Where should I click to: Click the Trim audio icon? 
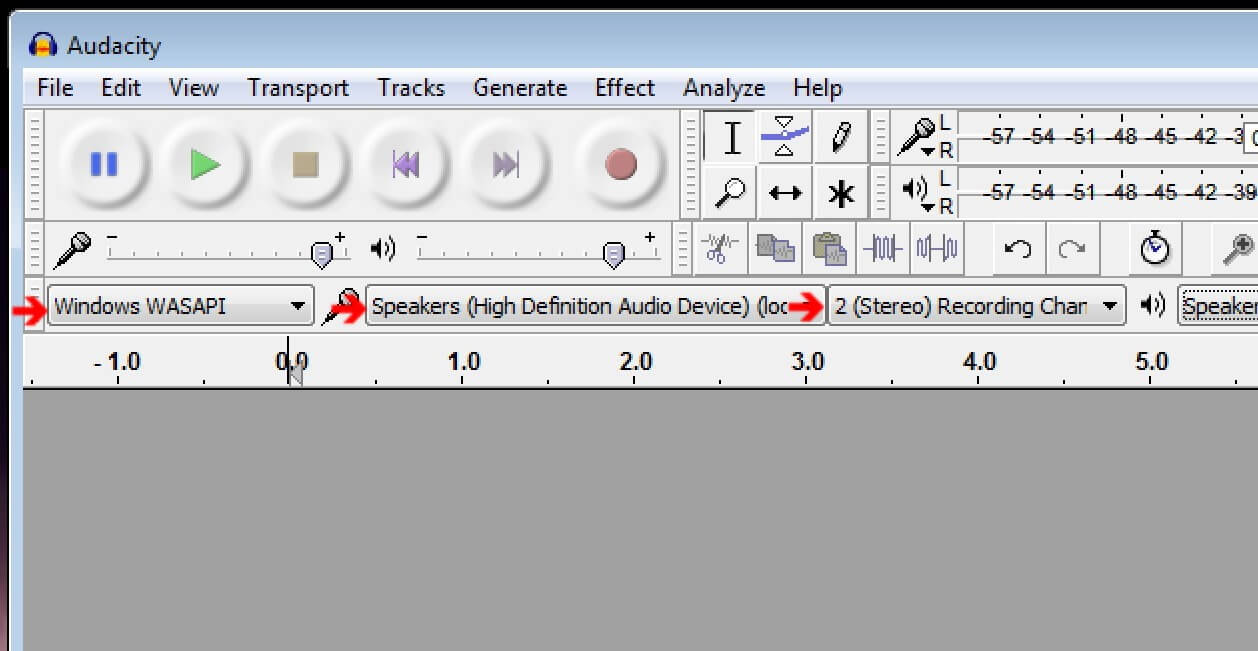883,248
